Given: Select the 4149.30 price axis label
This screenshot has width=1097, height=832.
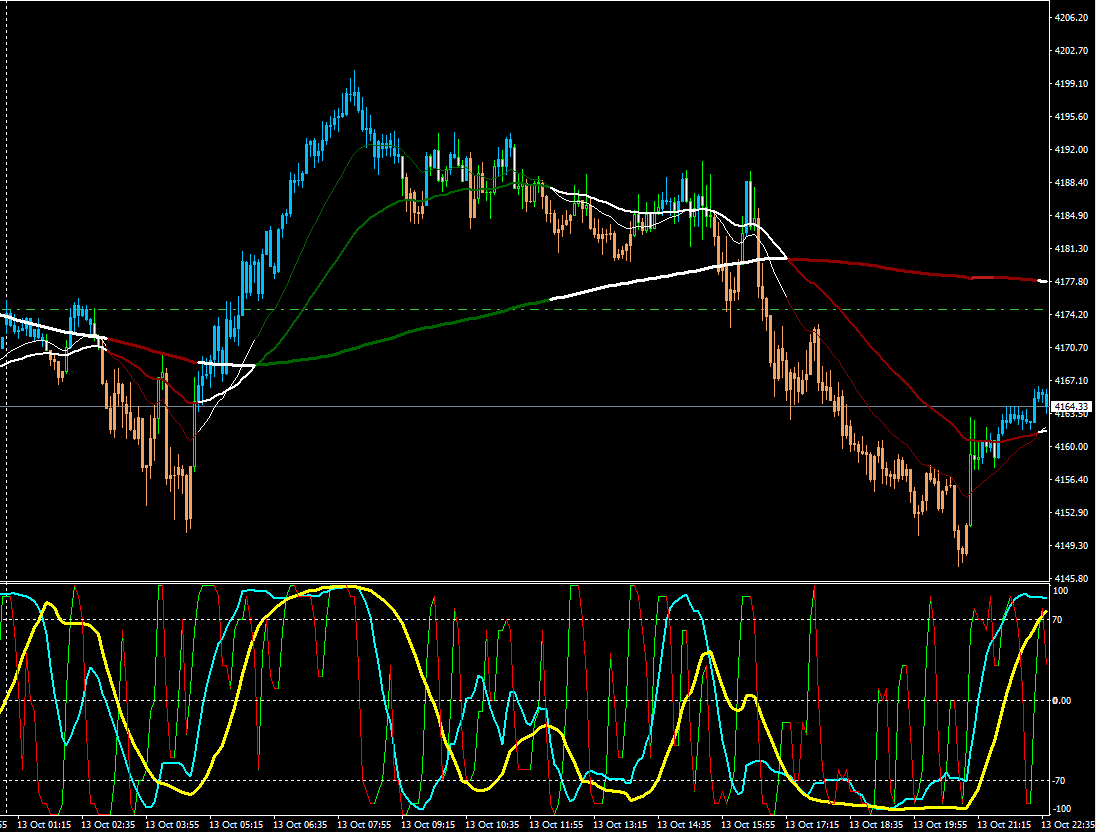Looking at the screenshot, I should click(1071, 545).
